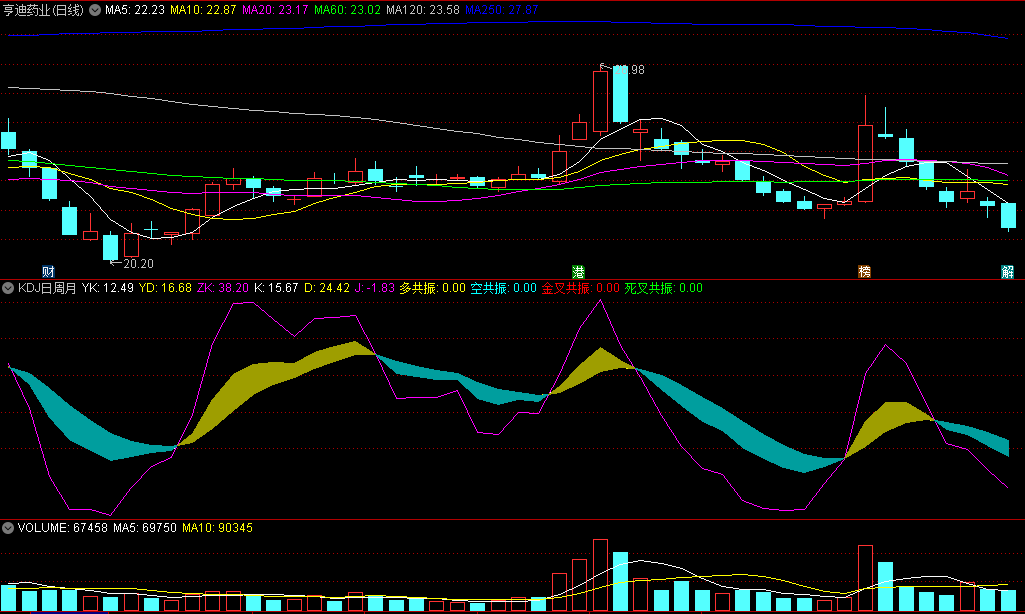Open the VOLUME indicator dropdown arrow
Screen dimensions: 1025x614
coord(8,528)
